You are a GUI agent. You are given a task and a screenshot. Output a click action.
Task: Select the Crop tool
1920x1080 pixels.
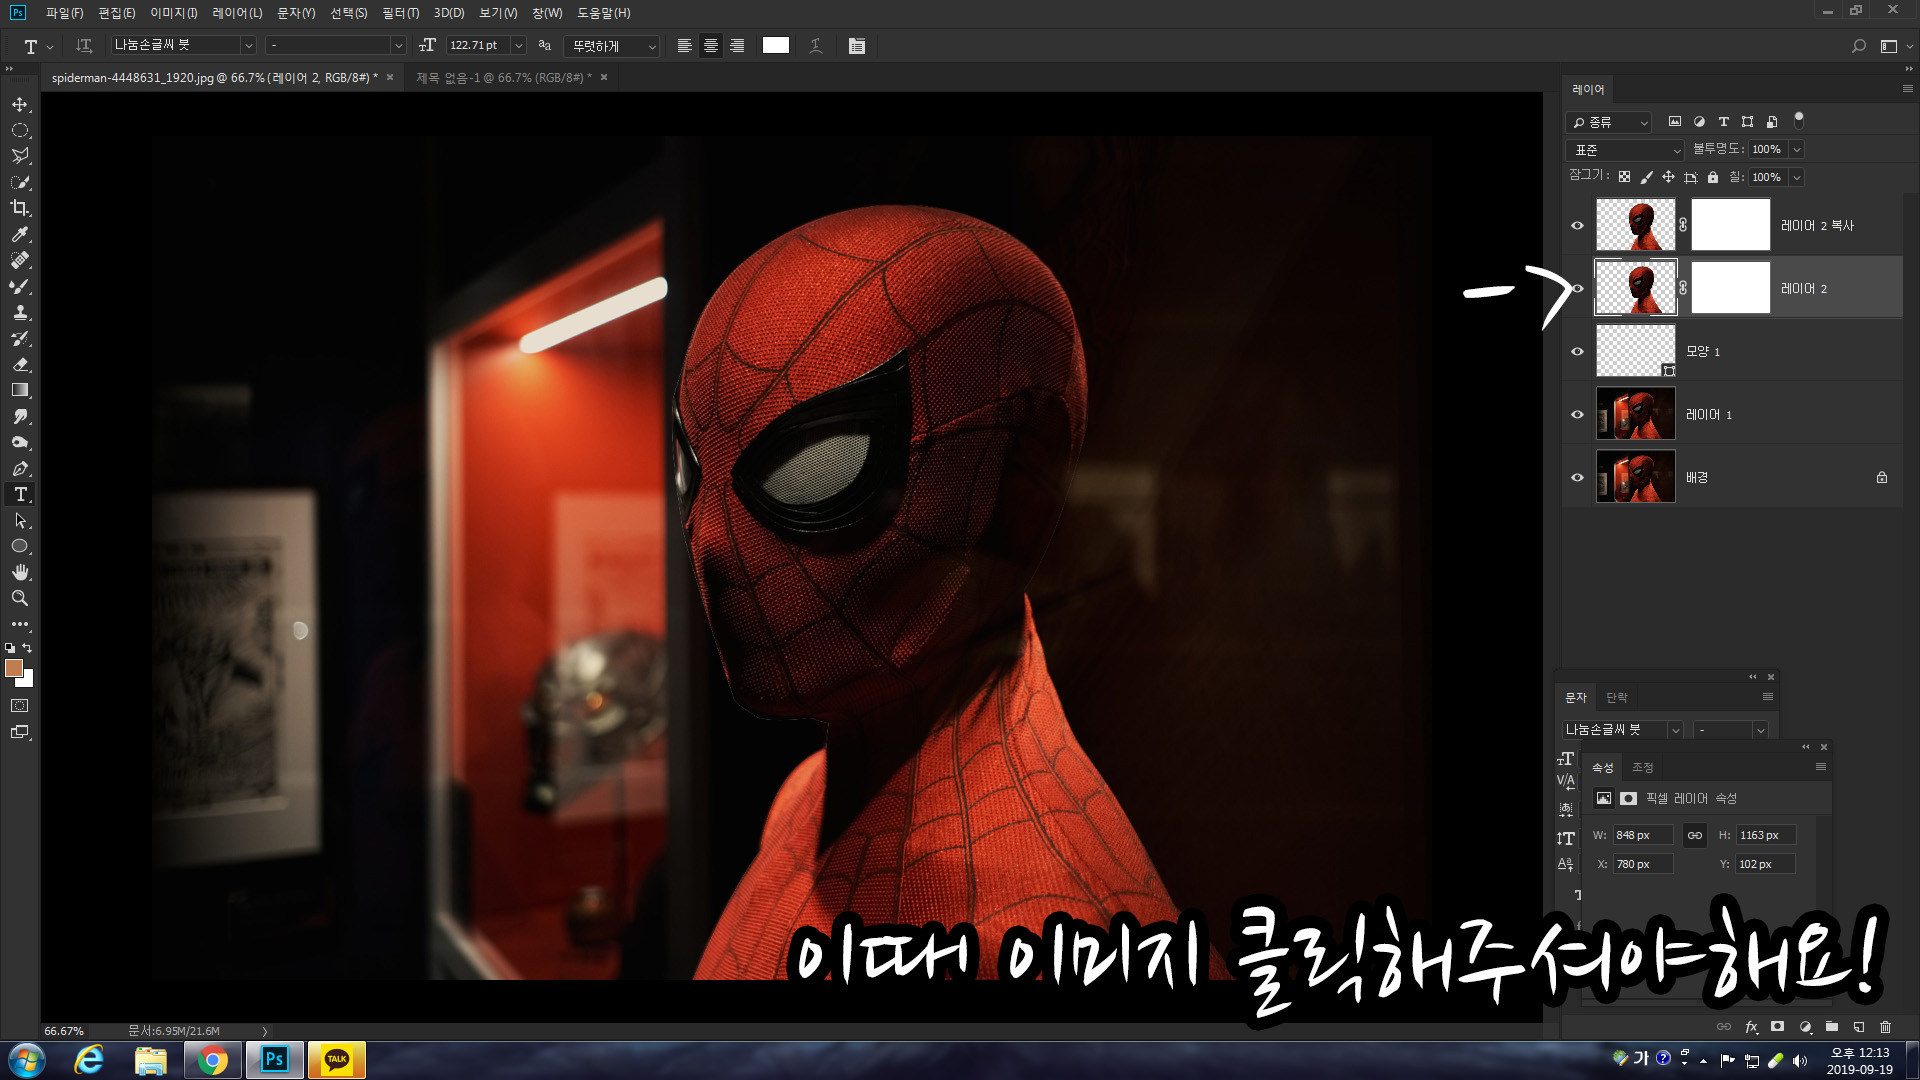[20, 208]
